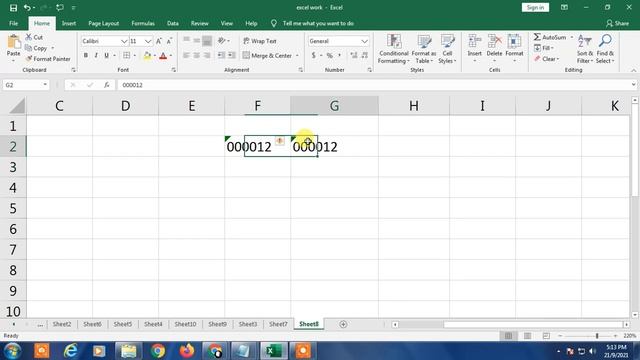Image resolution: width=640 pixels, height=360 pixels.
Task: Switch to Page Layout view in status bar
Action: click(527, 336)
